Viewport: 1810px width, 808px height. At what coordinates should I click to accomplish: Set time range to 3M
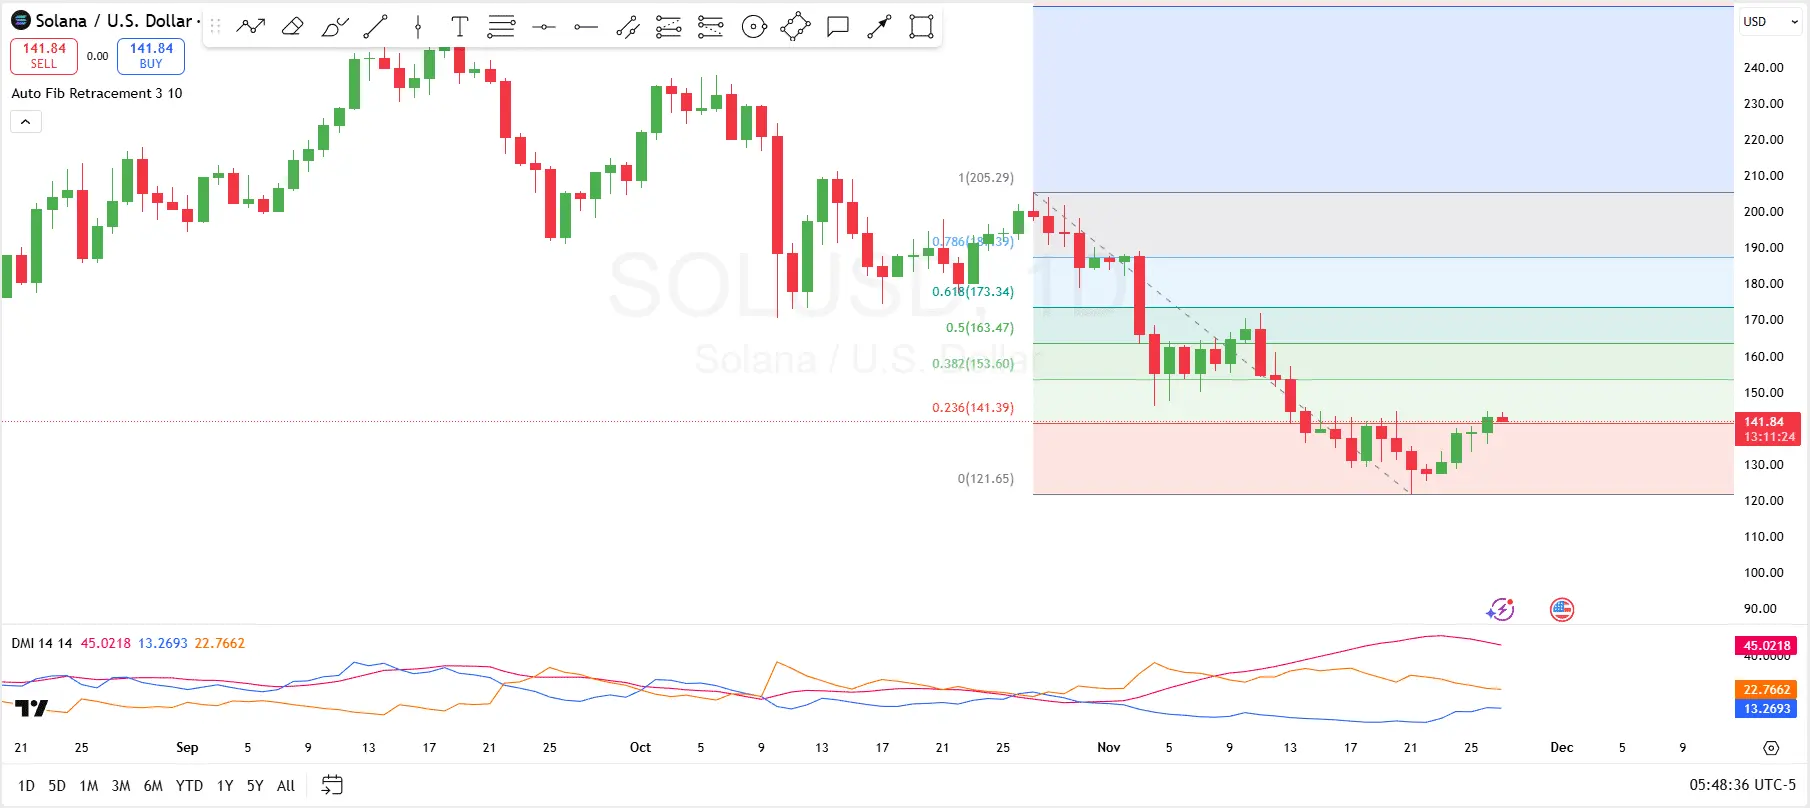[x=121, y=786]
